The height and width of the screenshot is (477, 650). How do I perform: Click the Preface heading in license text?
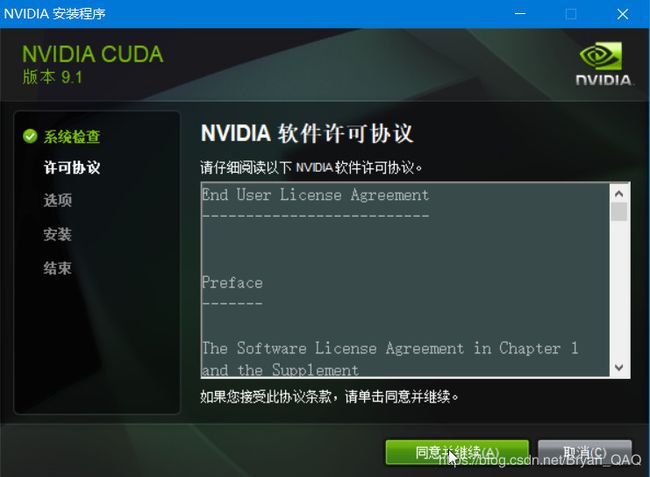click(x=232, y=283)
